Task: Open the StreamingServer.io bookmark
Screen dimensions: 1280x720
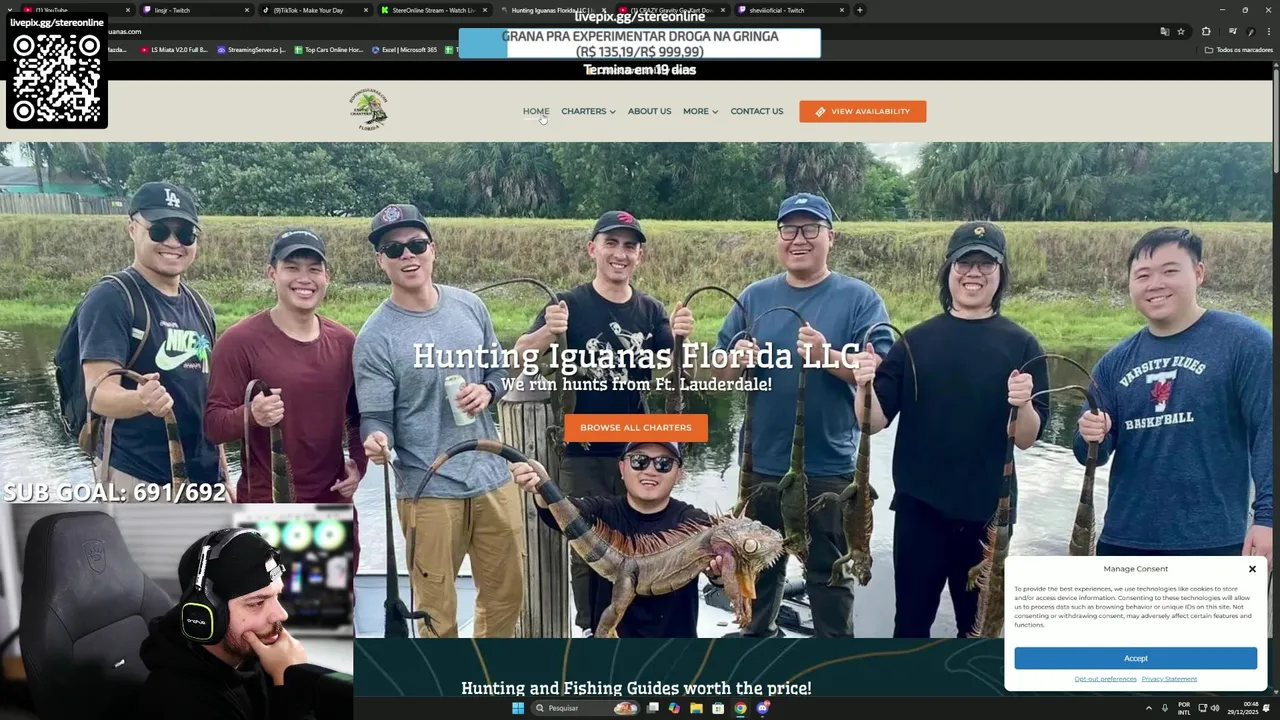Action: [x=251, y=50]
